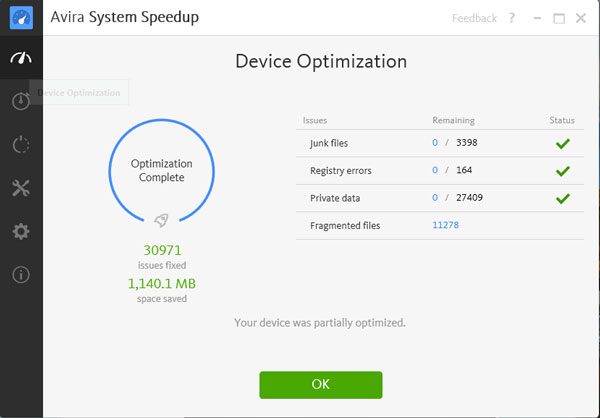The width and height of the screenshot is (600, 418).
Task: Close the Avira System Speedup window
Action: point(581,18)
